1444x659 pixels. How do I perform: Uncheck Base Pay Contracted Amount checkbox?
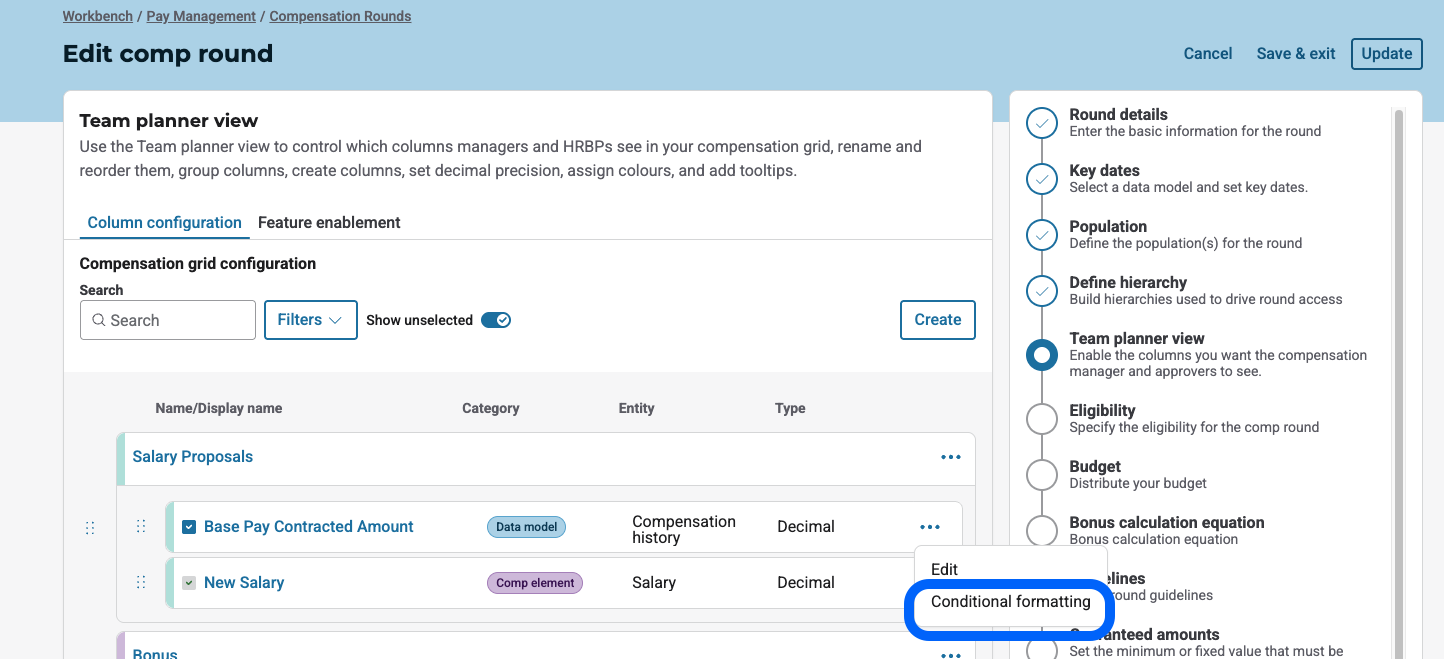pyautogui.click(x=189, y=527)
